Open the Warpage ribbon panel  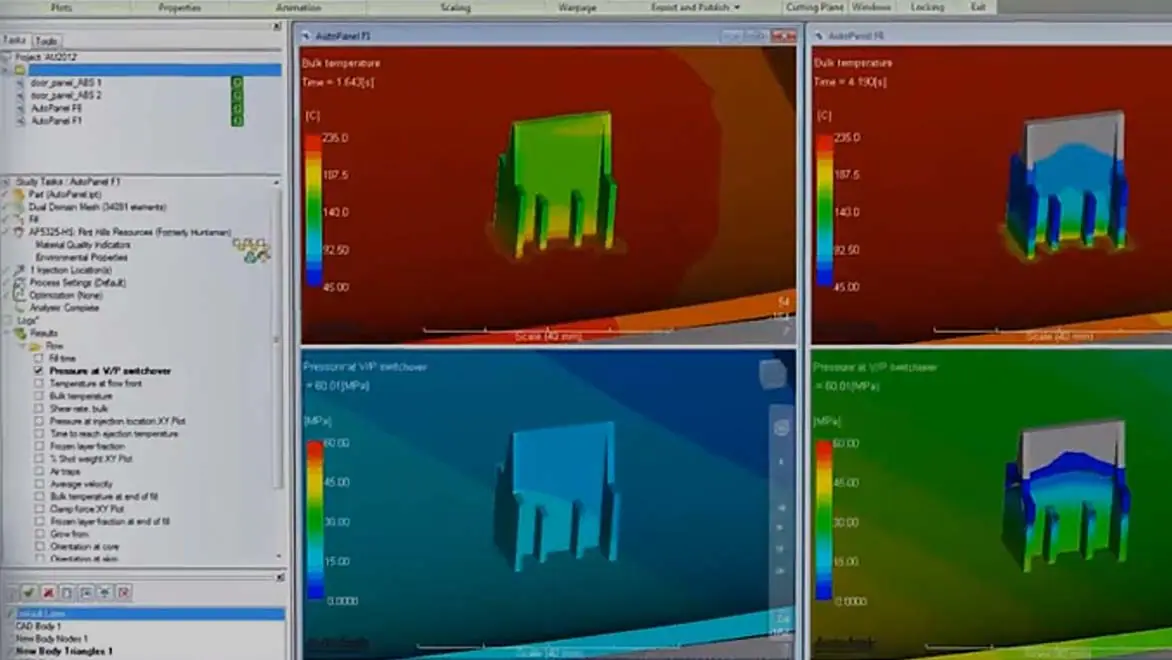pyautogui.click(x=576, y=8)
